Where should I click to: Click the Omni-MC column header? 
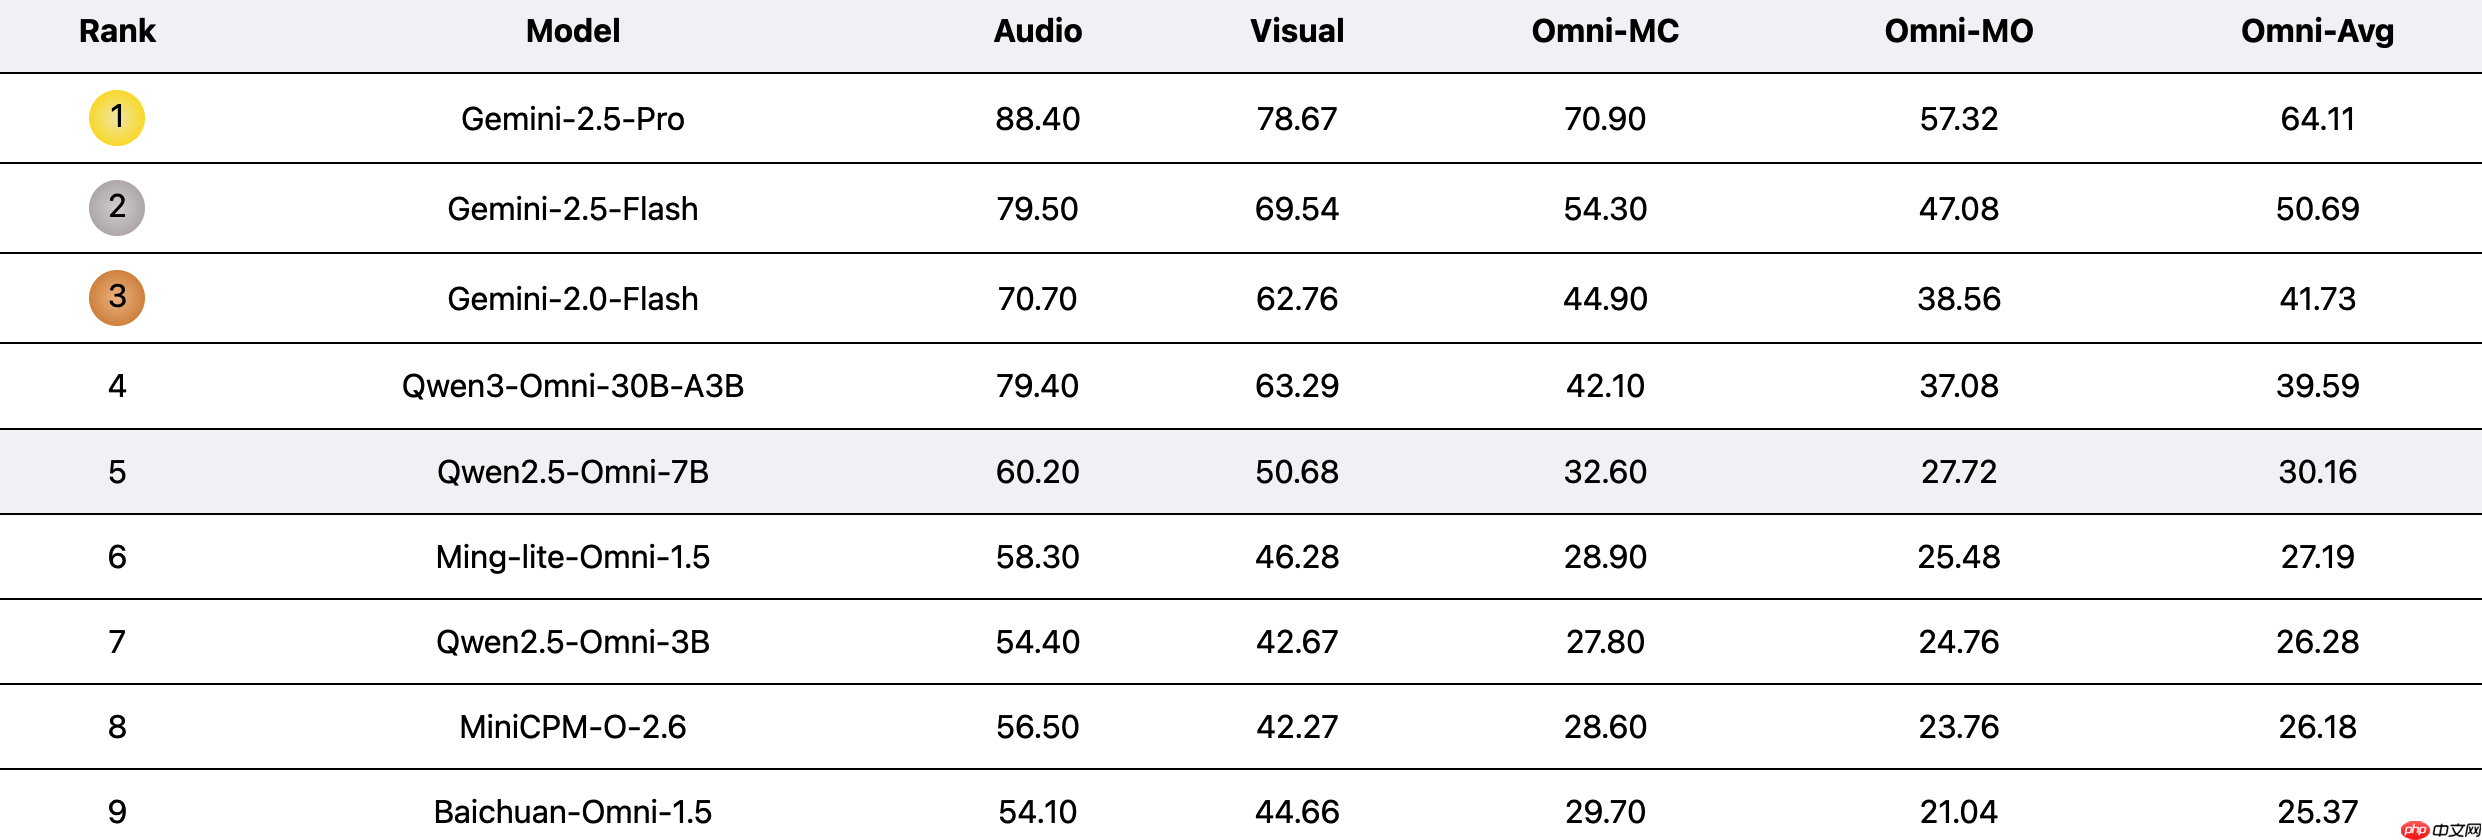point(1605,31)
